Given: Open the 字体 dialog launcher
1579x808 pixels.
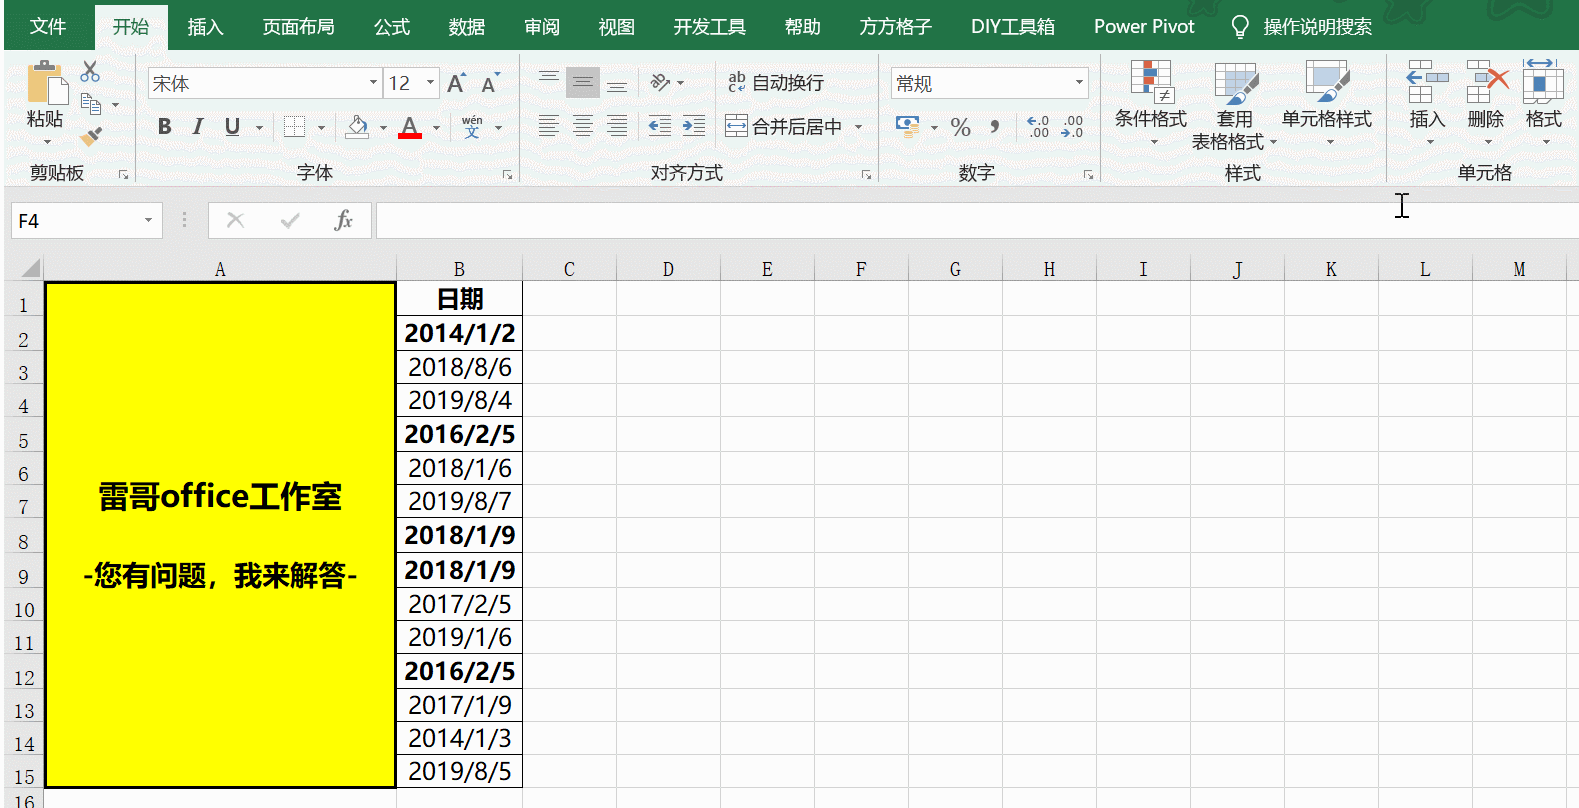Looking at the screenshot, I should click(508, 175).
